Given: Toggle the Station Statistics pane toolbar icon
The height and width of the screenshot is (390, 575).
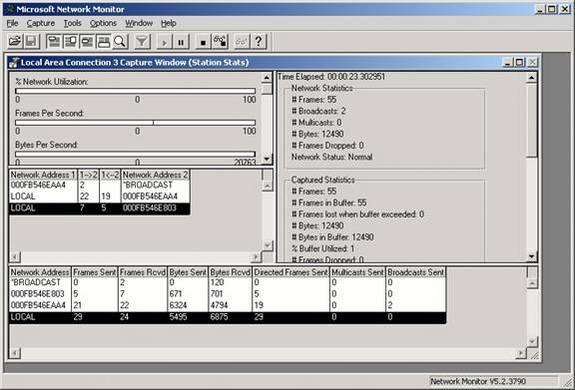Looking at the screenshot, I should point(103,41).
